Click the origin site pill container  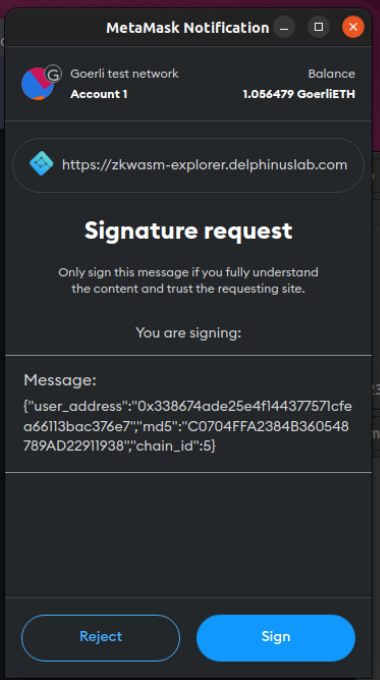click(188, 165)
